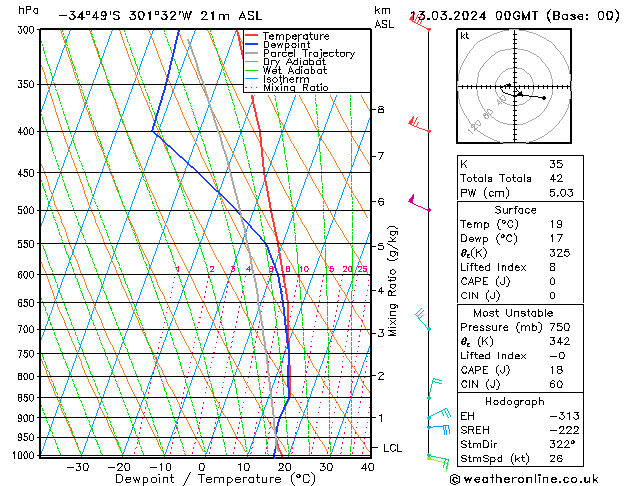The height and width of the screenshot is (486, 629).
Task: Click the Hodograph section heading
Action: (515, 402)
